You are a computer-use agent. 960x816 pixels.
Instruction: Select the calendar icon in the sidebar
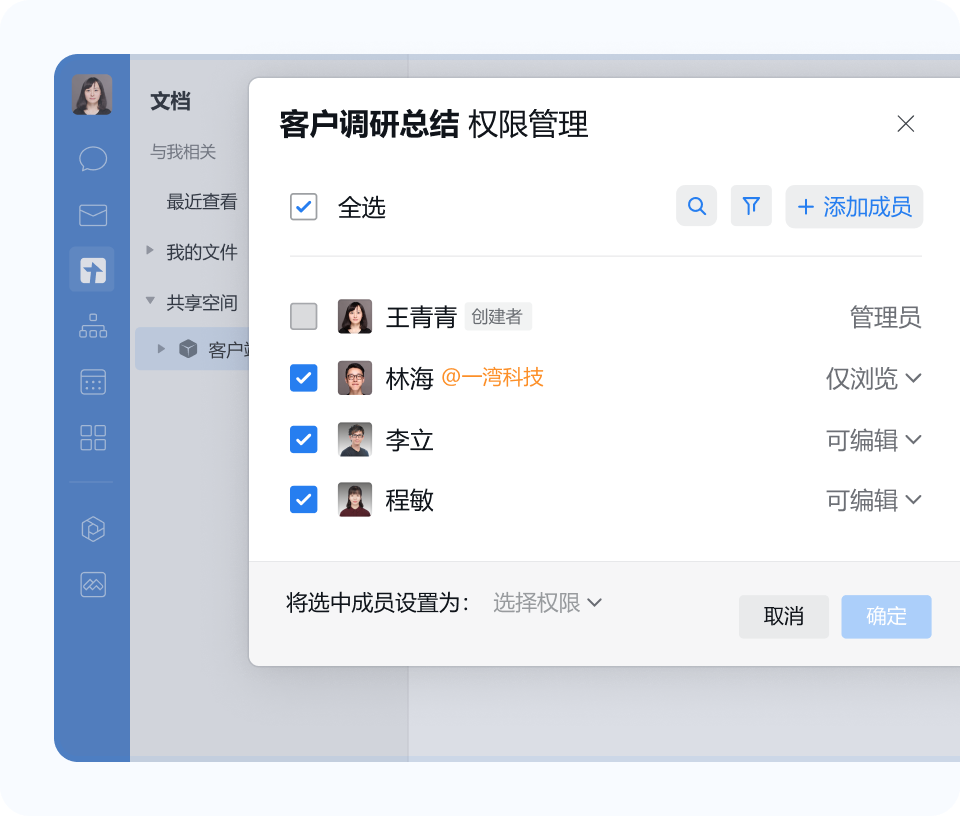tap(92, 382)
